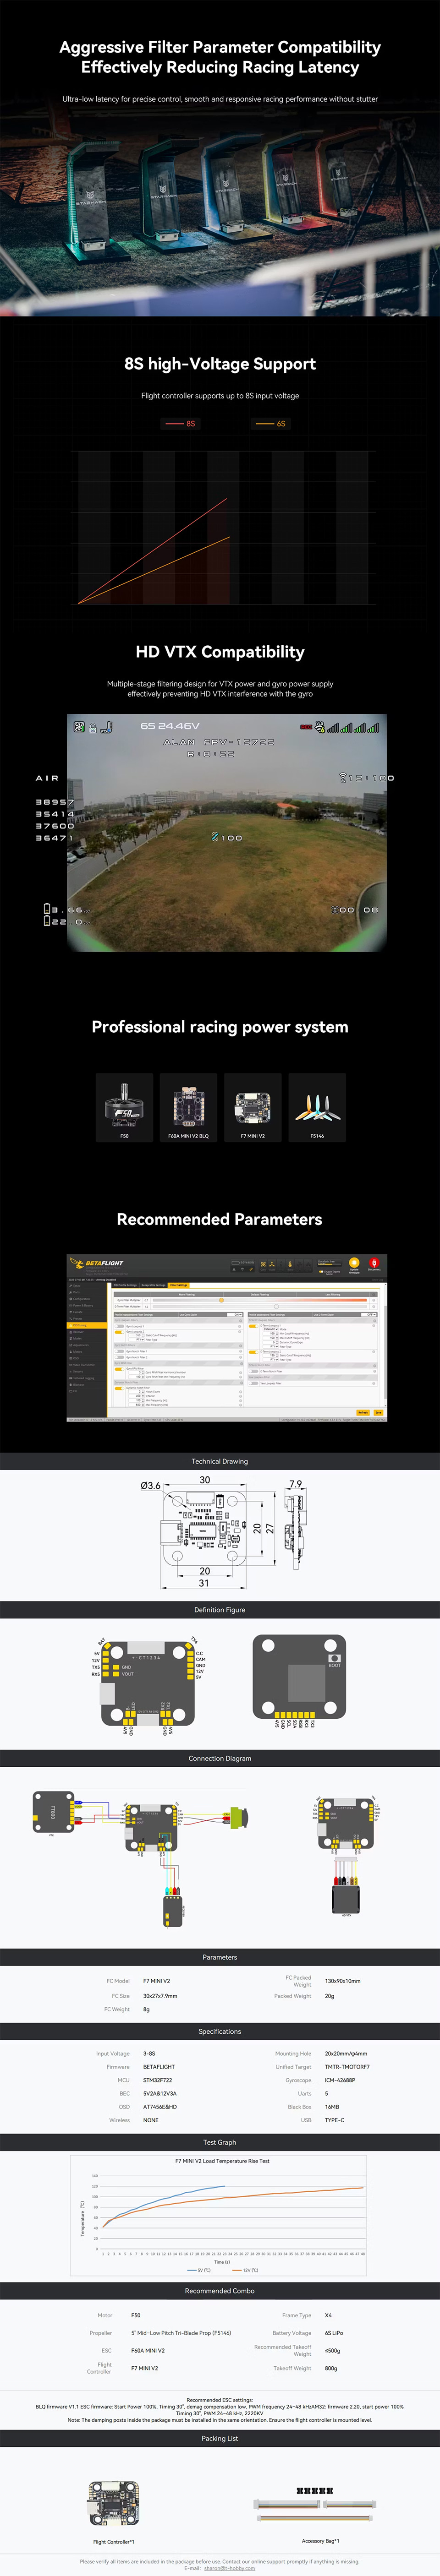Image resolution: width=440 pixels, height=2576 pixels.
Task: Click the 'HD VTX Compatibility' heading
Action: click(220, 652)
